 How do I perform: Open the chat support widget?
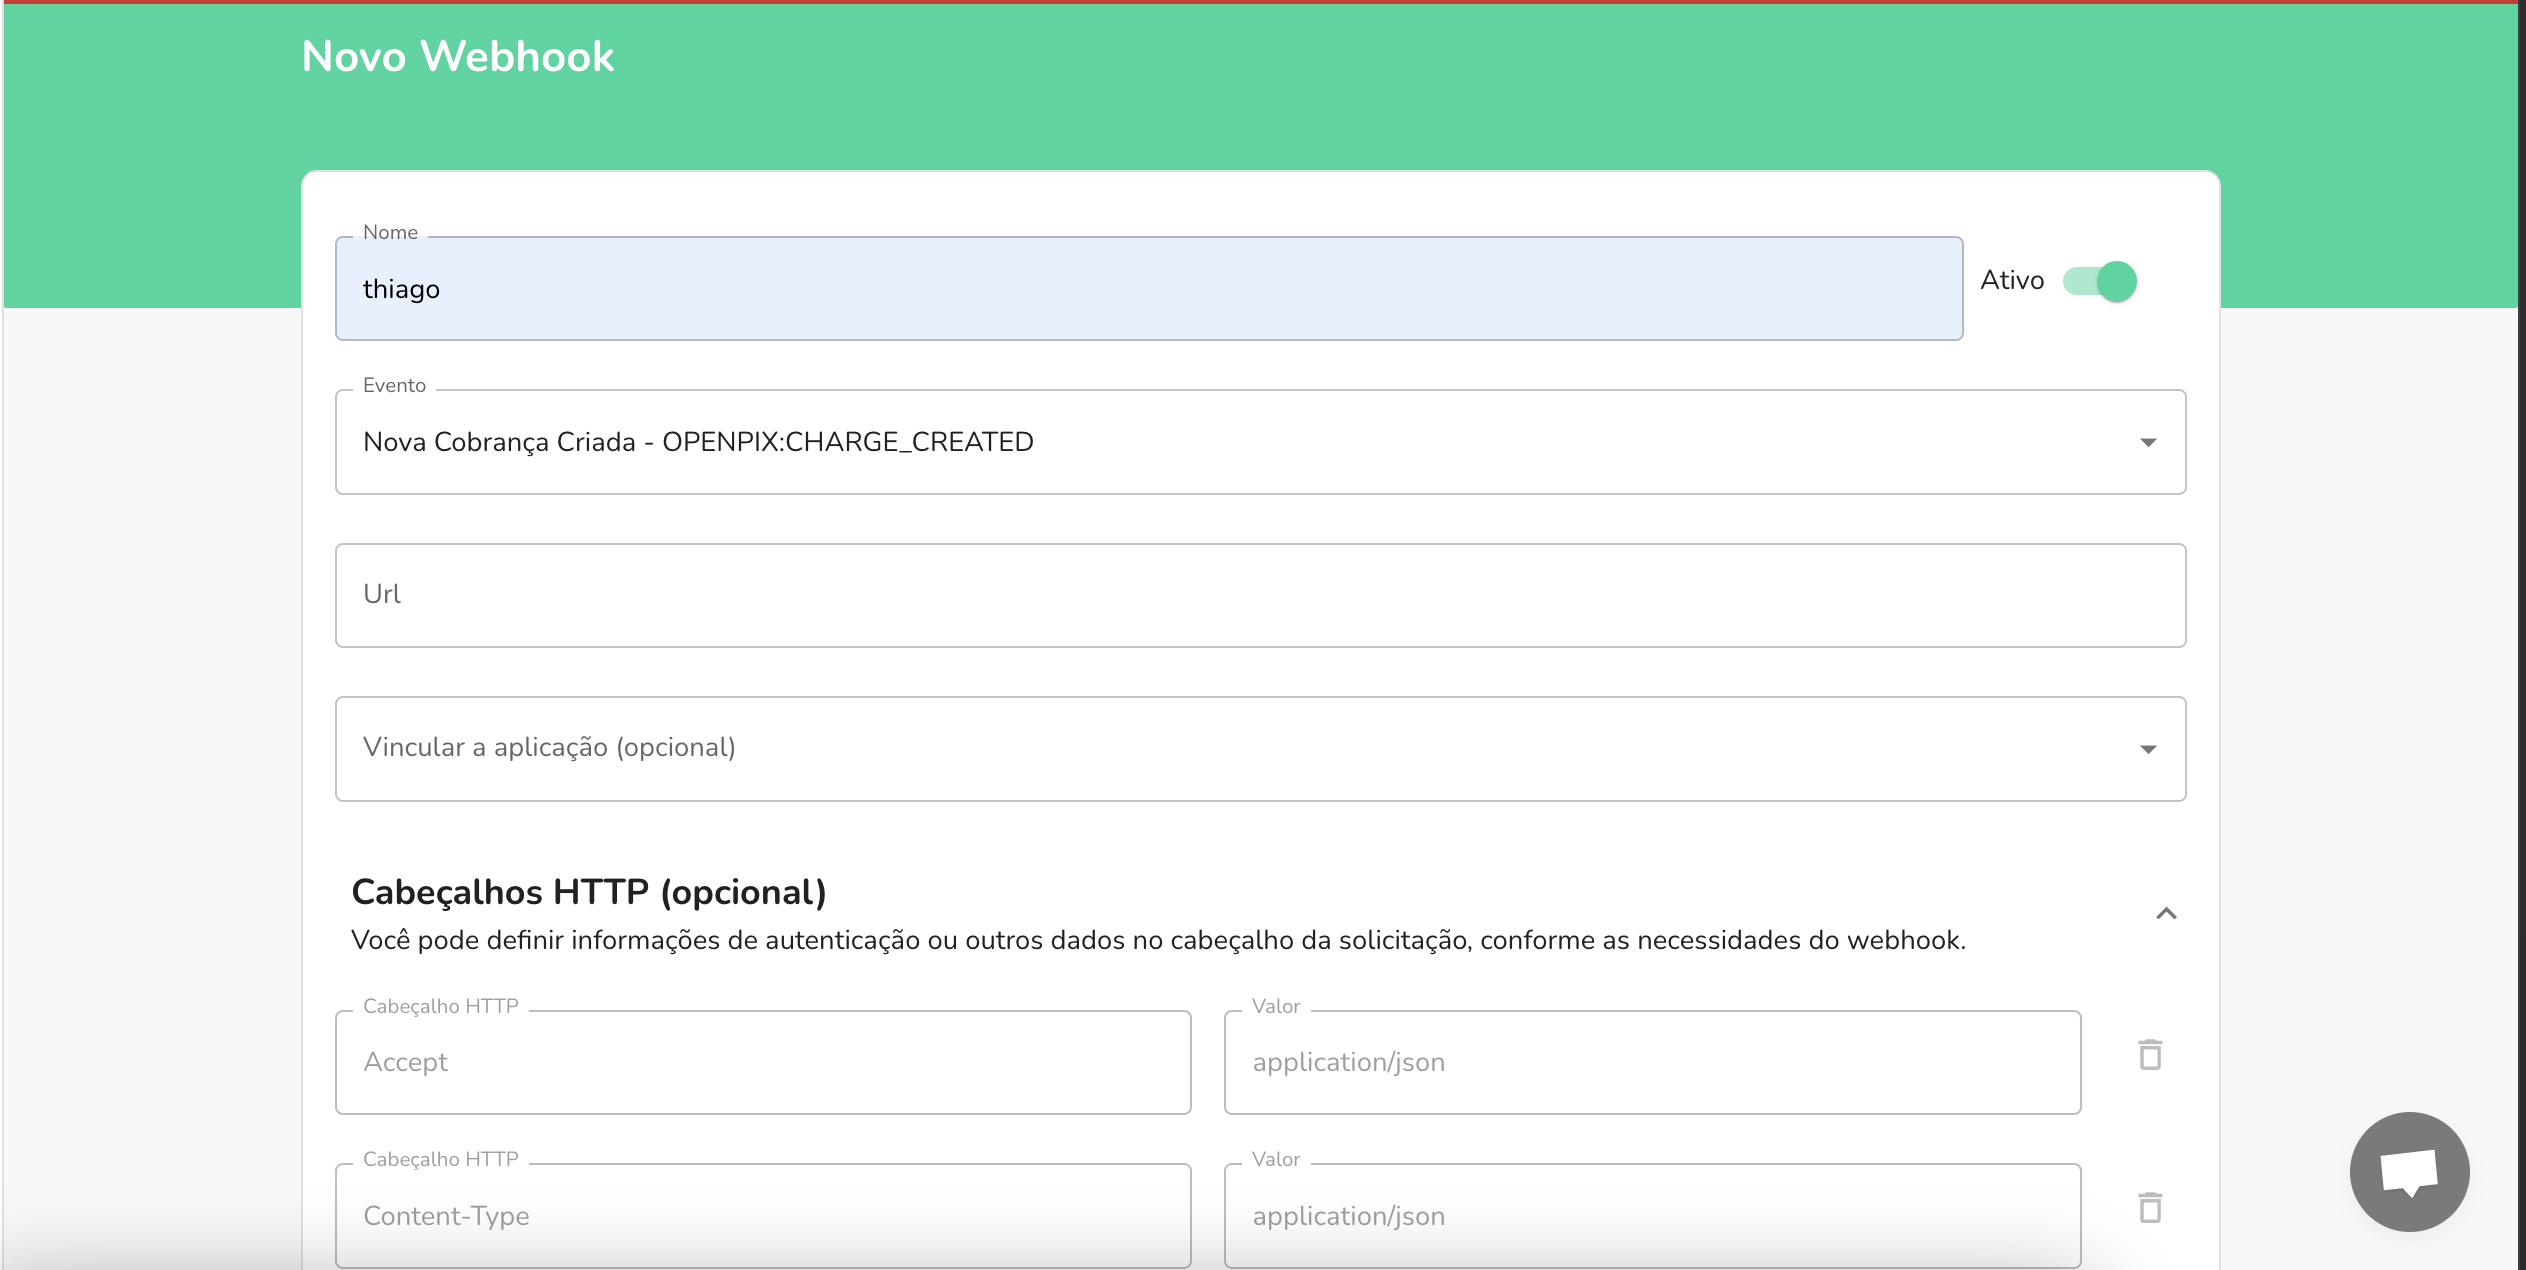coord(2408,1170)
